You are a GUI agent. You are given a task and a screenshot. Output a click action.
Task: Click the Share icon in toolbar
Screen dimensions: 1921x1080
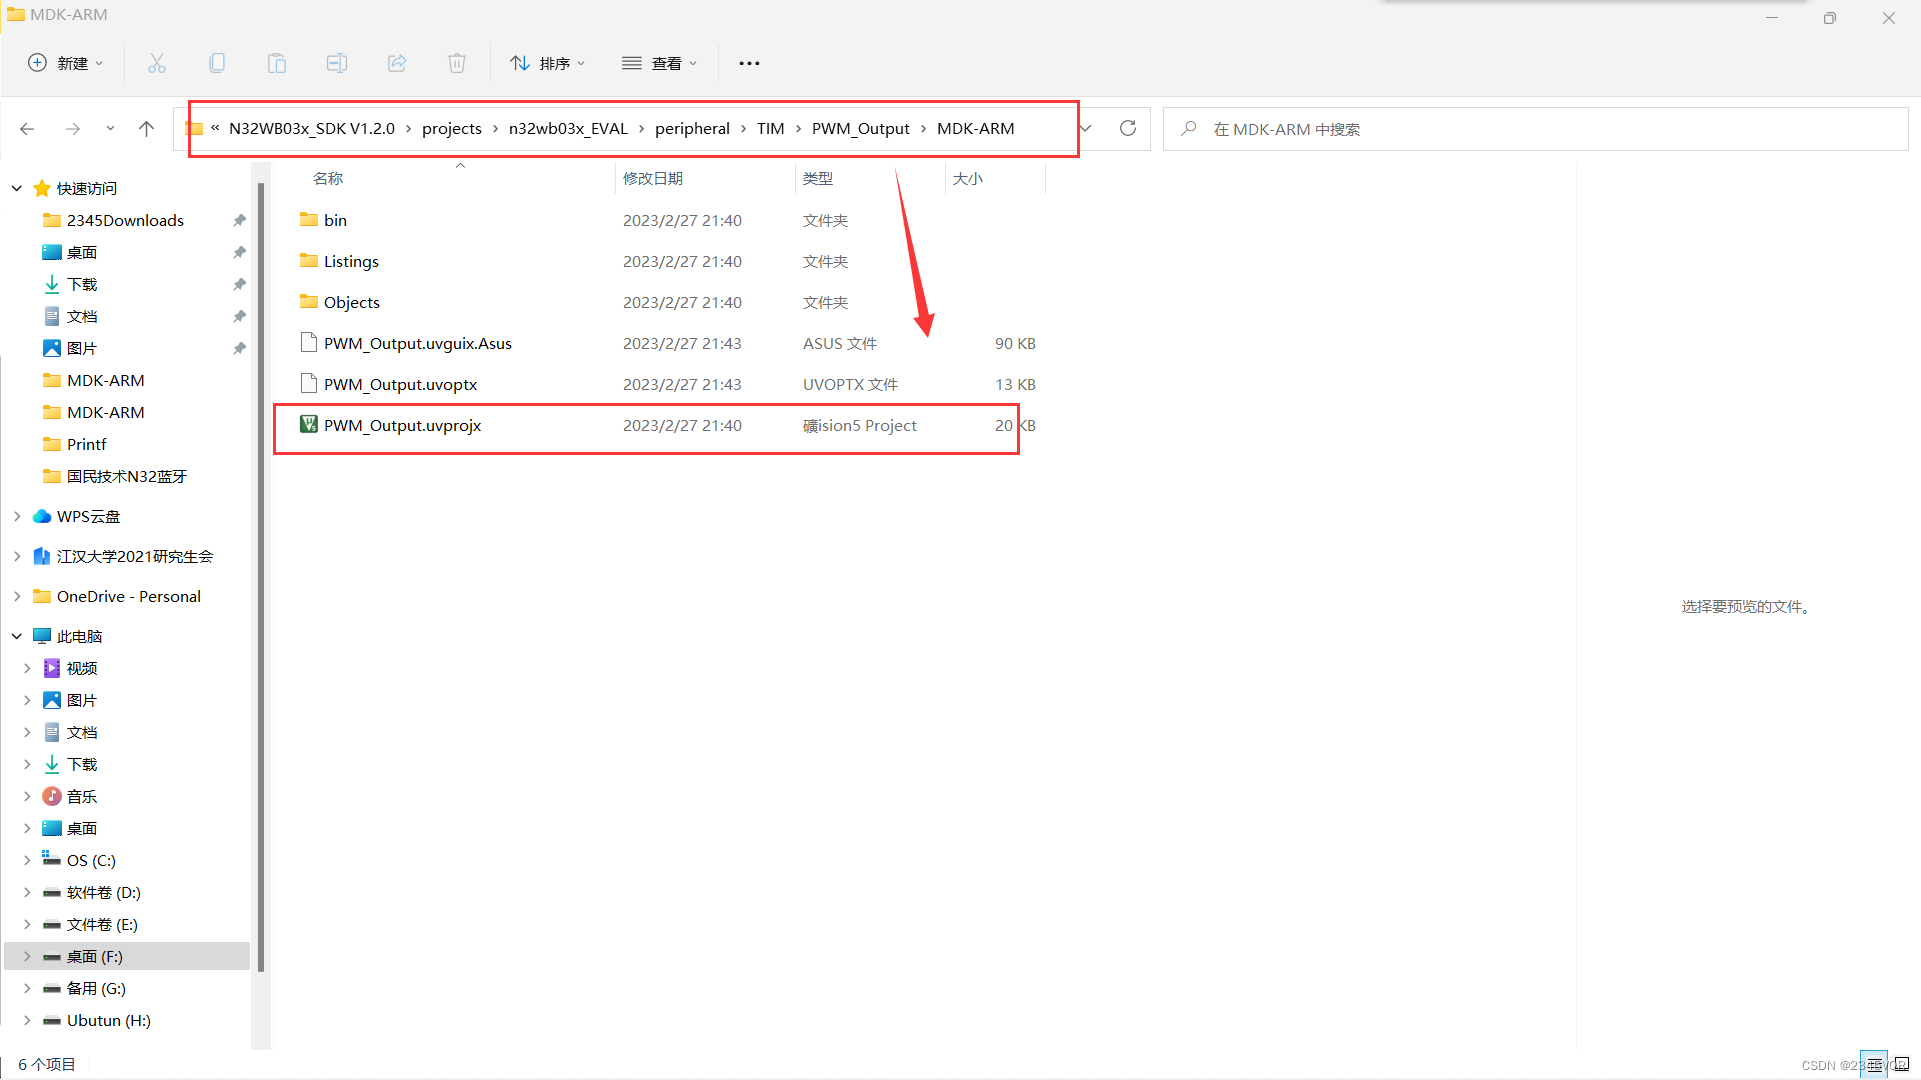[397, 63]
